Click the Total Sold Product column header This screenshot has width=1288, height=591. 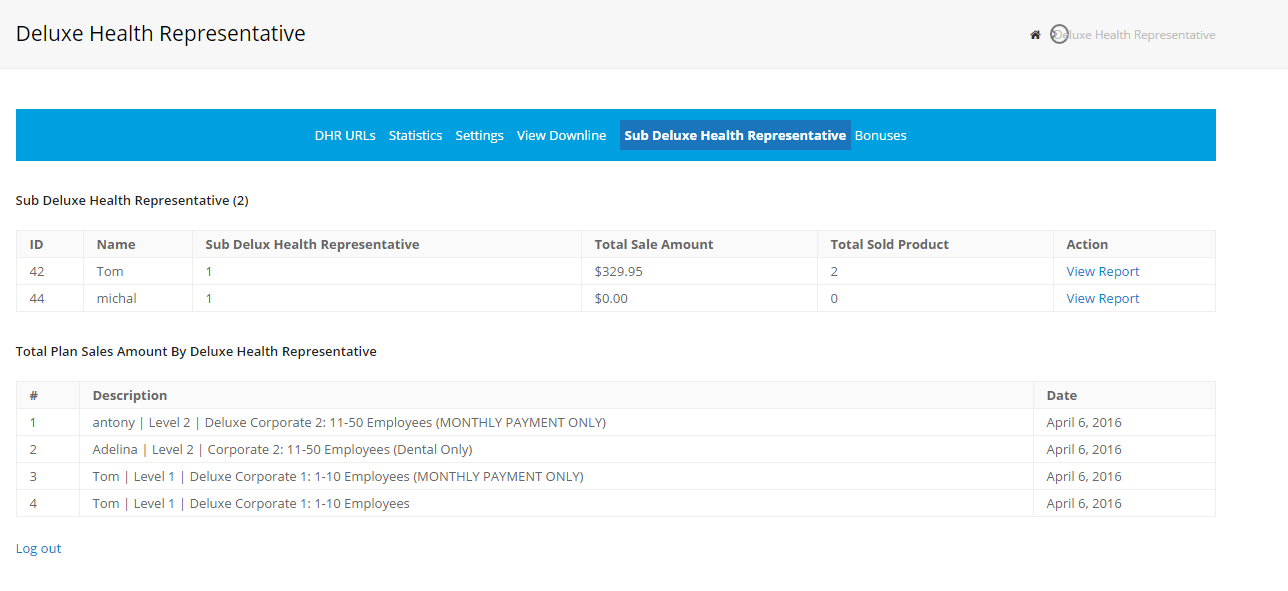889,245
